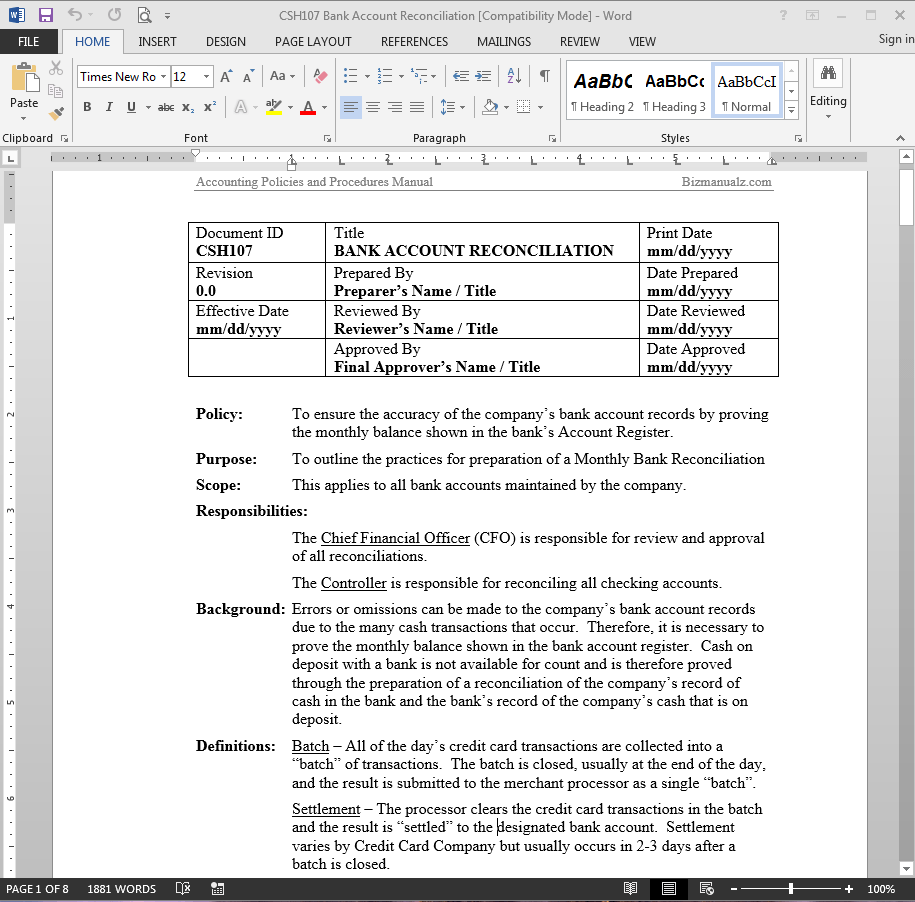This screenshot has width=915, height=902.
Task: Click the Save icon in the title bar
Action: coord(45,15)
